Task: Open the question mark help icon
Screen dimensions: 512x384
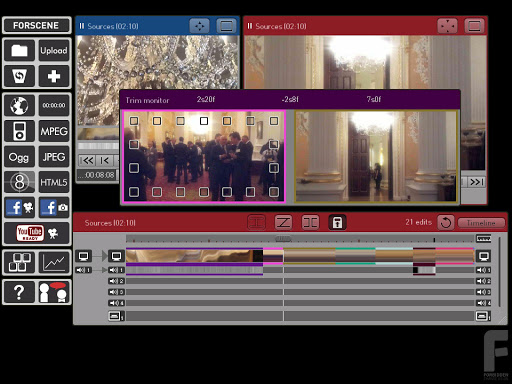Action: click(19, 292)
